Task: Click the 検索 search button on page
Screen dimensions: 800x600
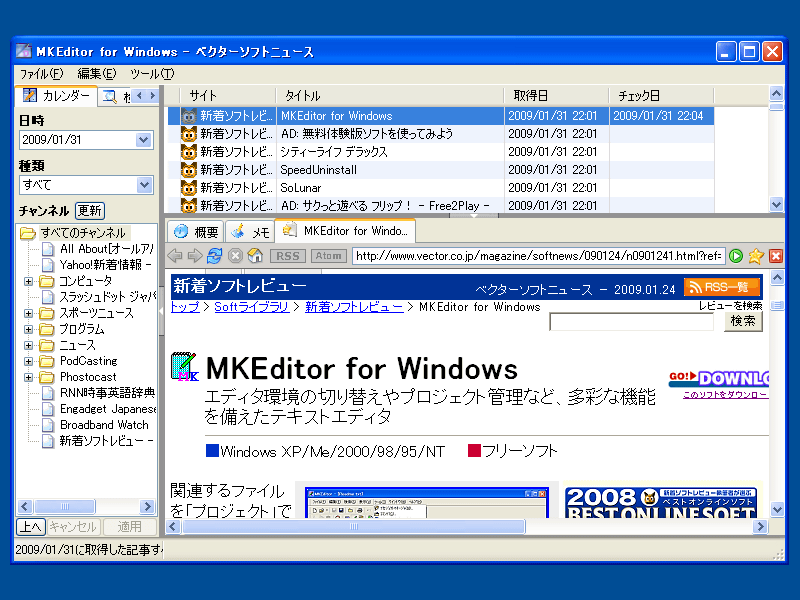Action: pyautogui.click(x=743, y=321)
